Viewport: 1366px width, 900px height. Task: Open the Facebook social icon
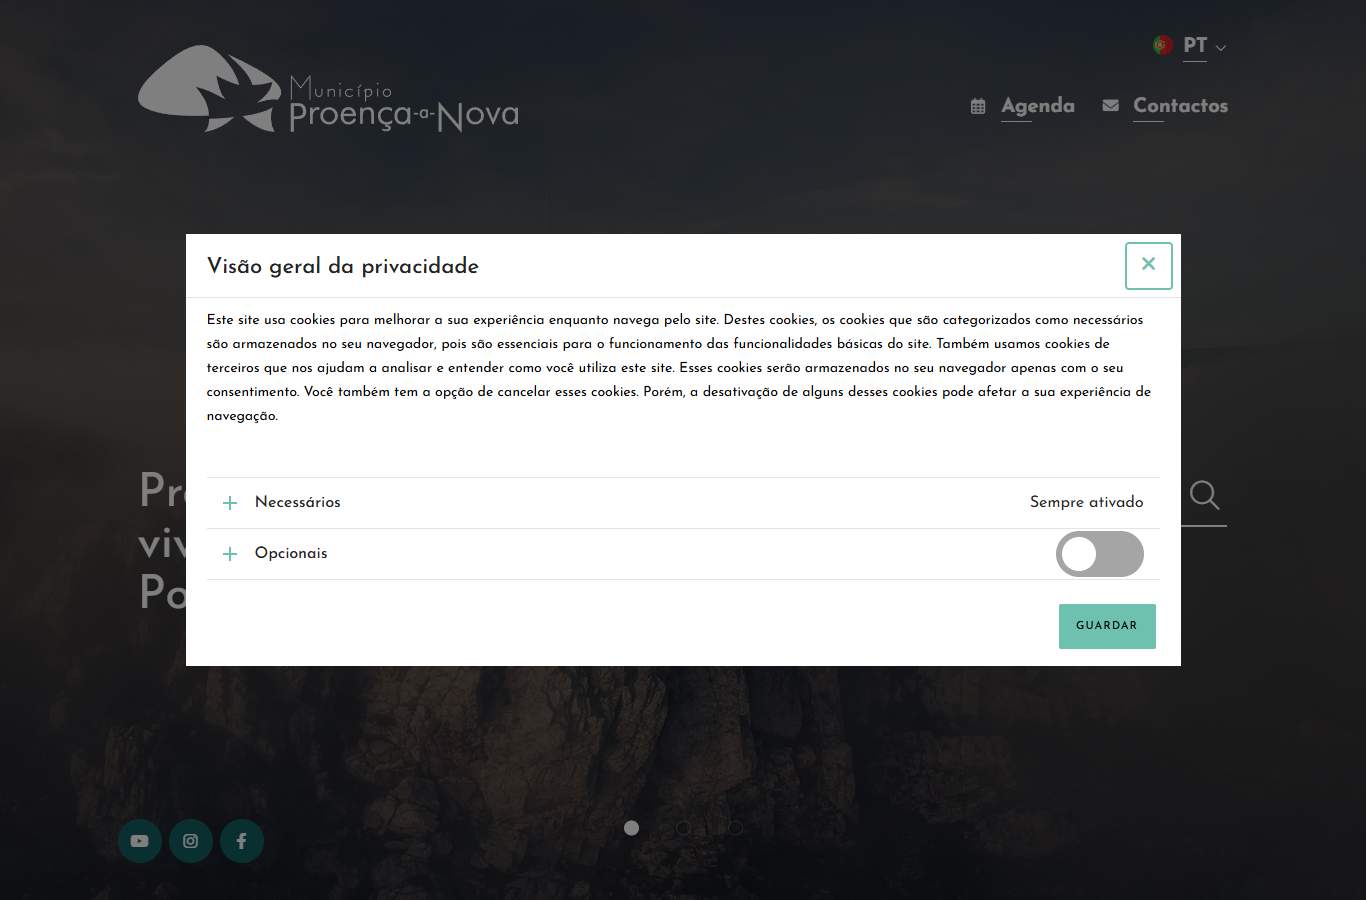coord(242,841)
